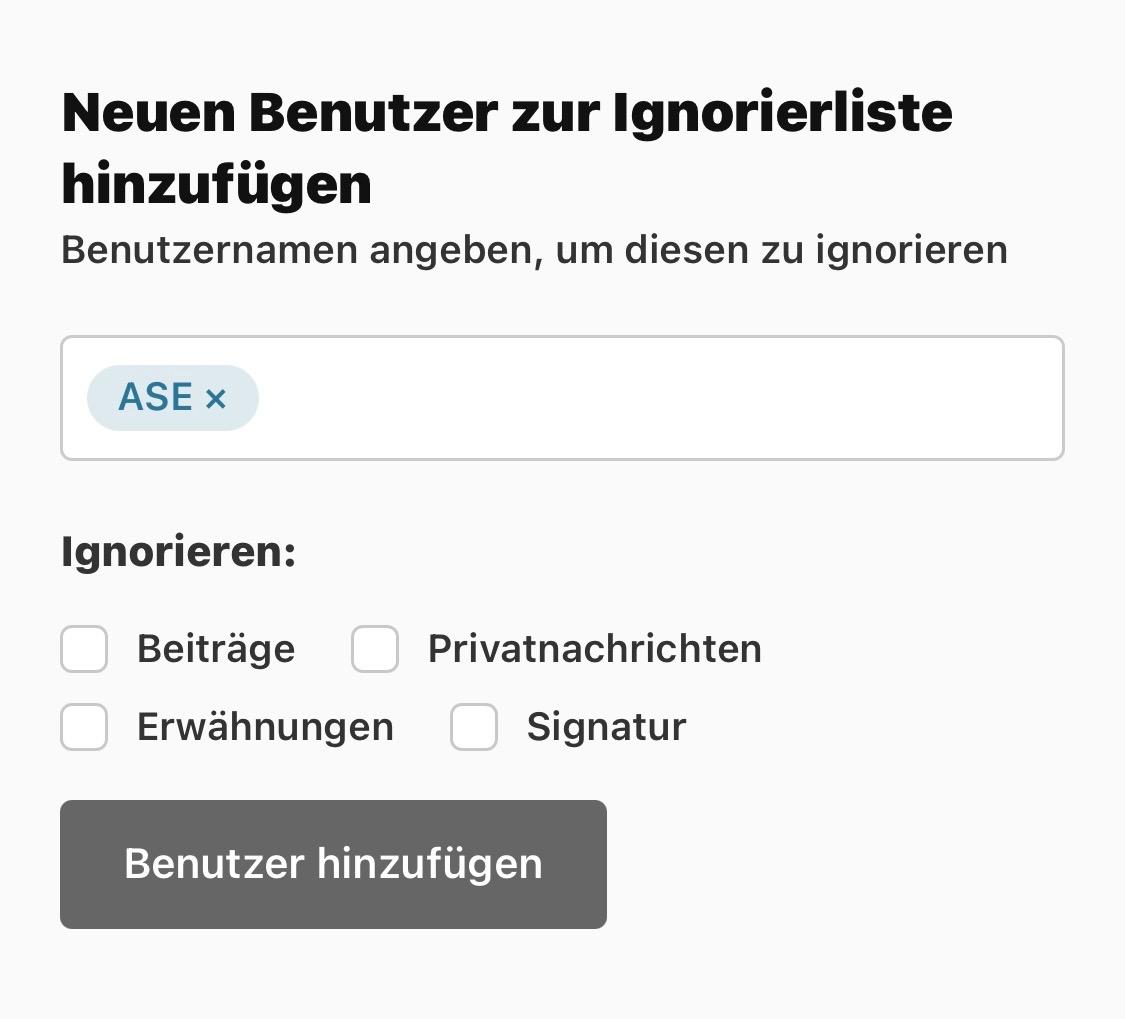Viewport: 1125px width, 1019px height.
Task: Toggle the Signatur checkbox
Action: pyautogui.click(x=474, y=727)
